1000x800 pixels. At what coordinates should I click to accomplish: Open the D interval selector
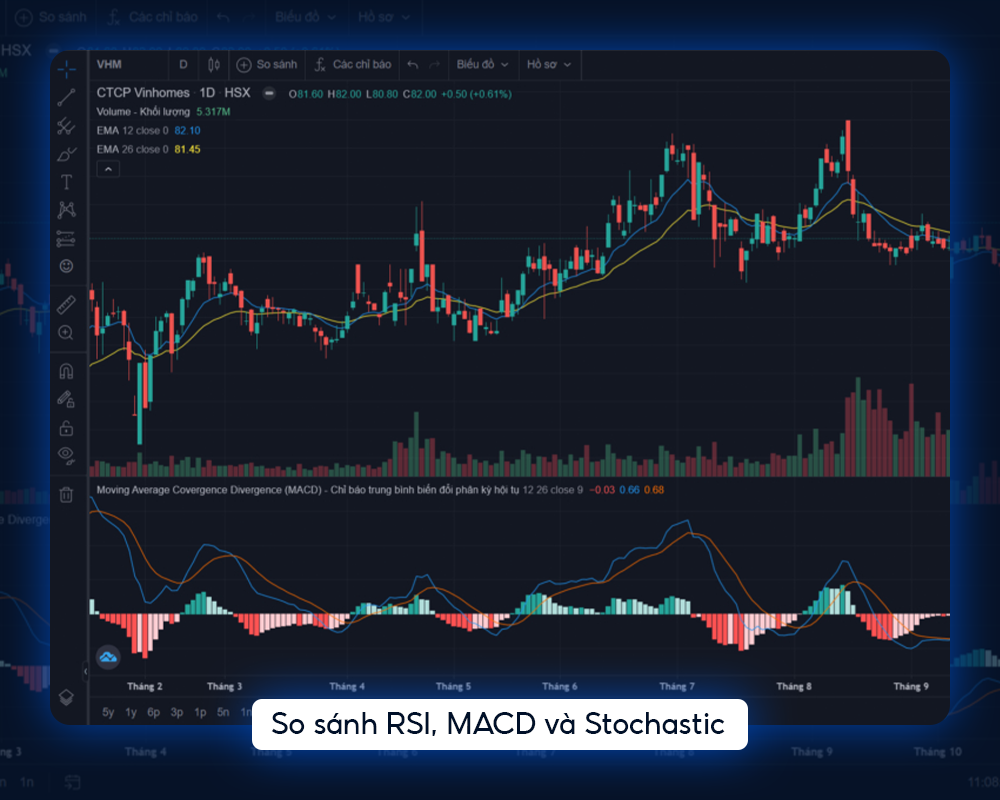(x=183, y=64)
